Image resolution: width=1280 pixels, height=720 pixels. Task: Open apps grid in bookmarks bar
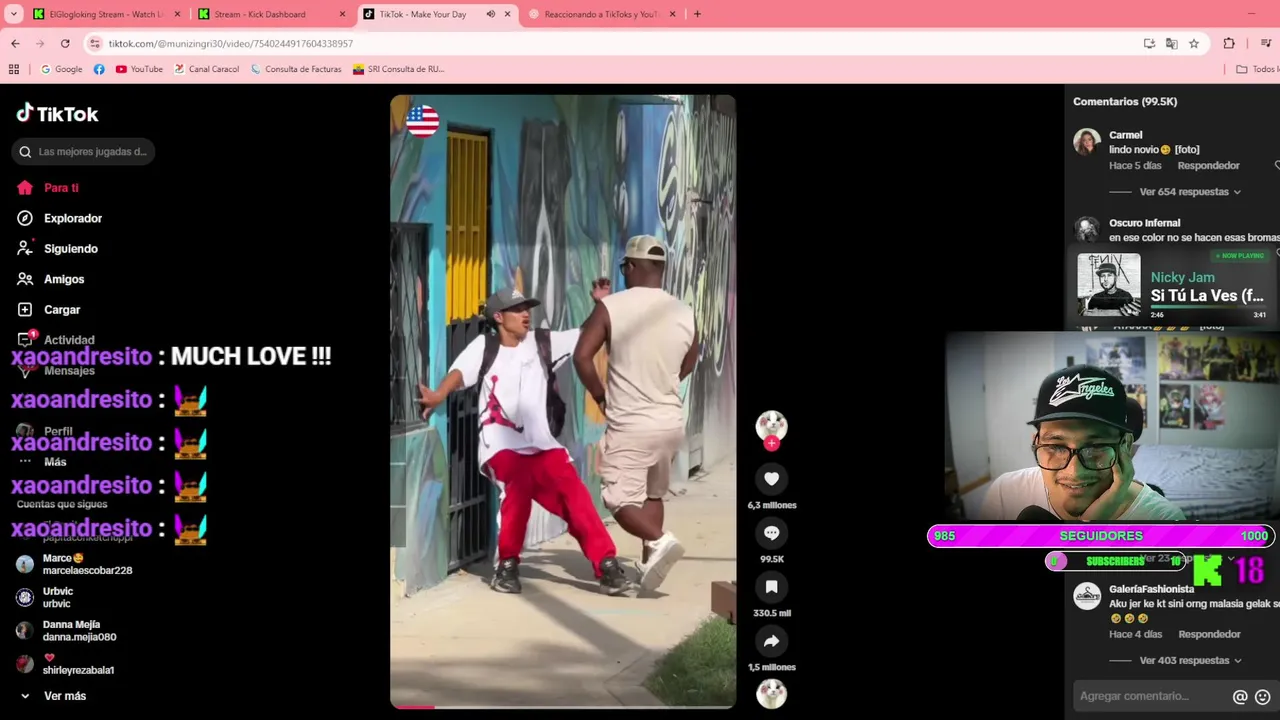point(14,69)
